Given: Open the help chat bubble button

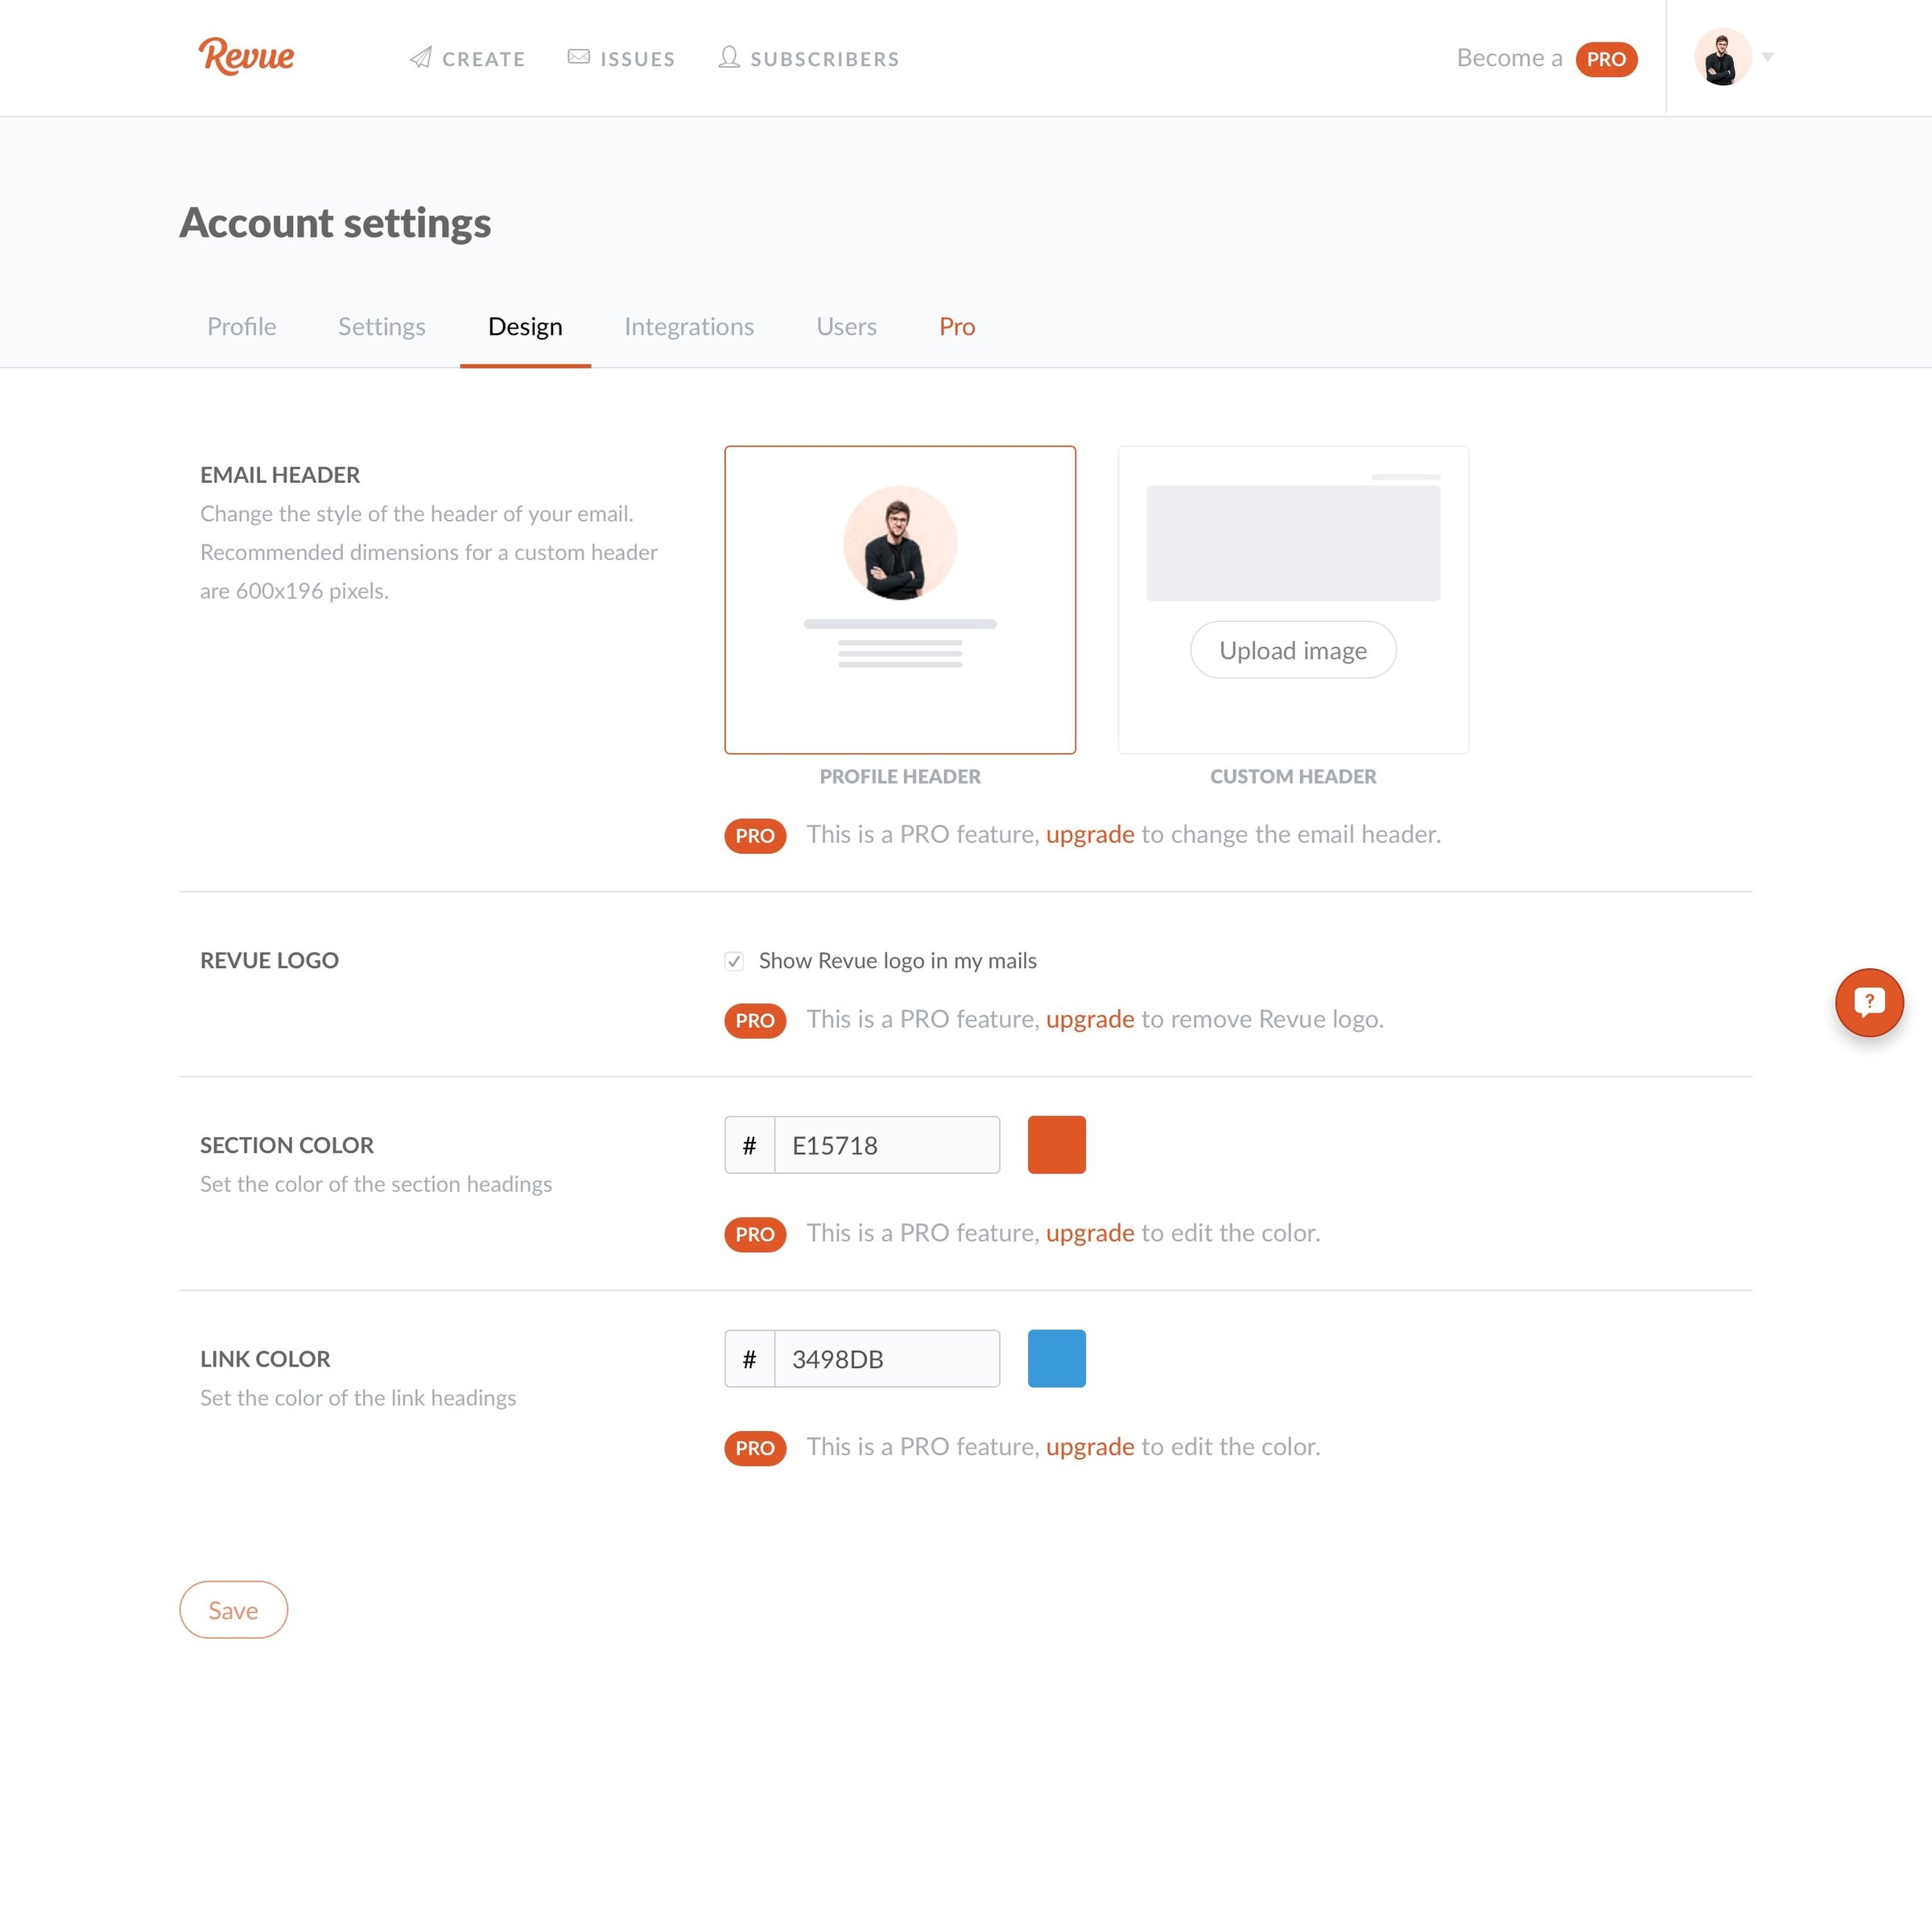Looking at the screenshot, I should tap(1868, 1002).
